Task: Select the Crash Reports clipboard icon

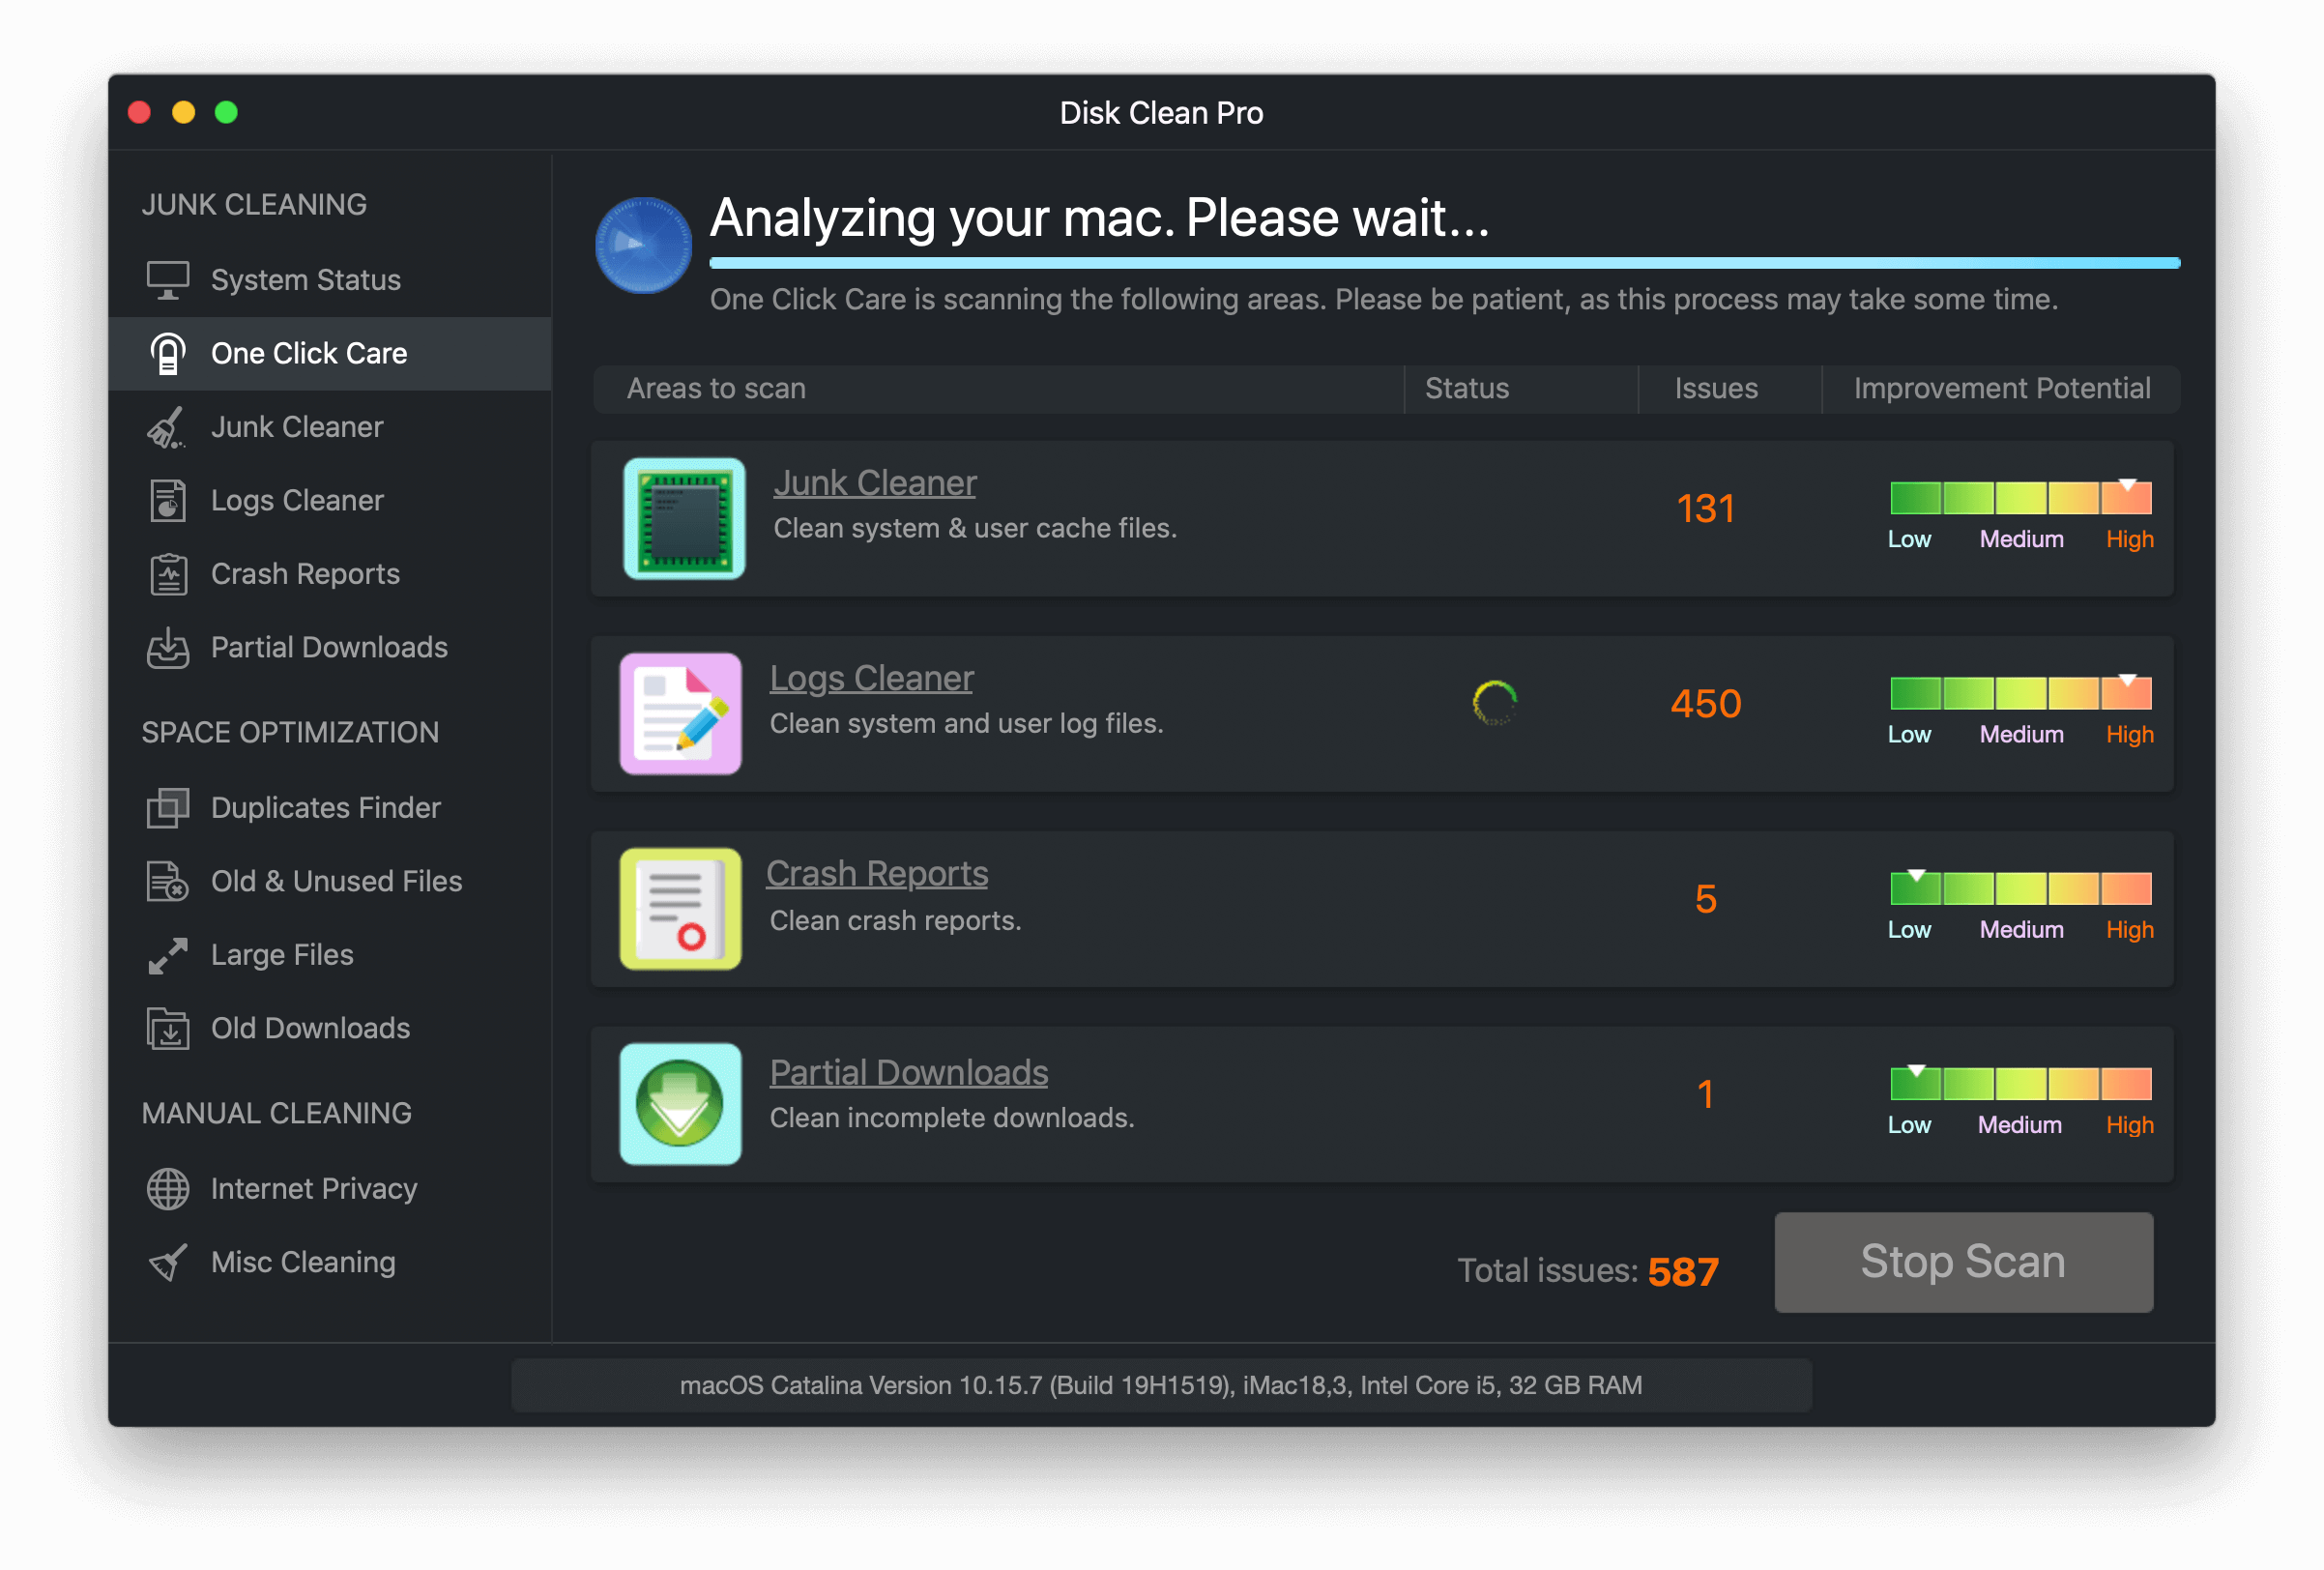Action: coord(167,573)
